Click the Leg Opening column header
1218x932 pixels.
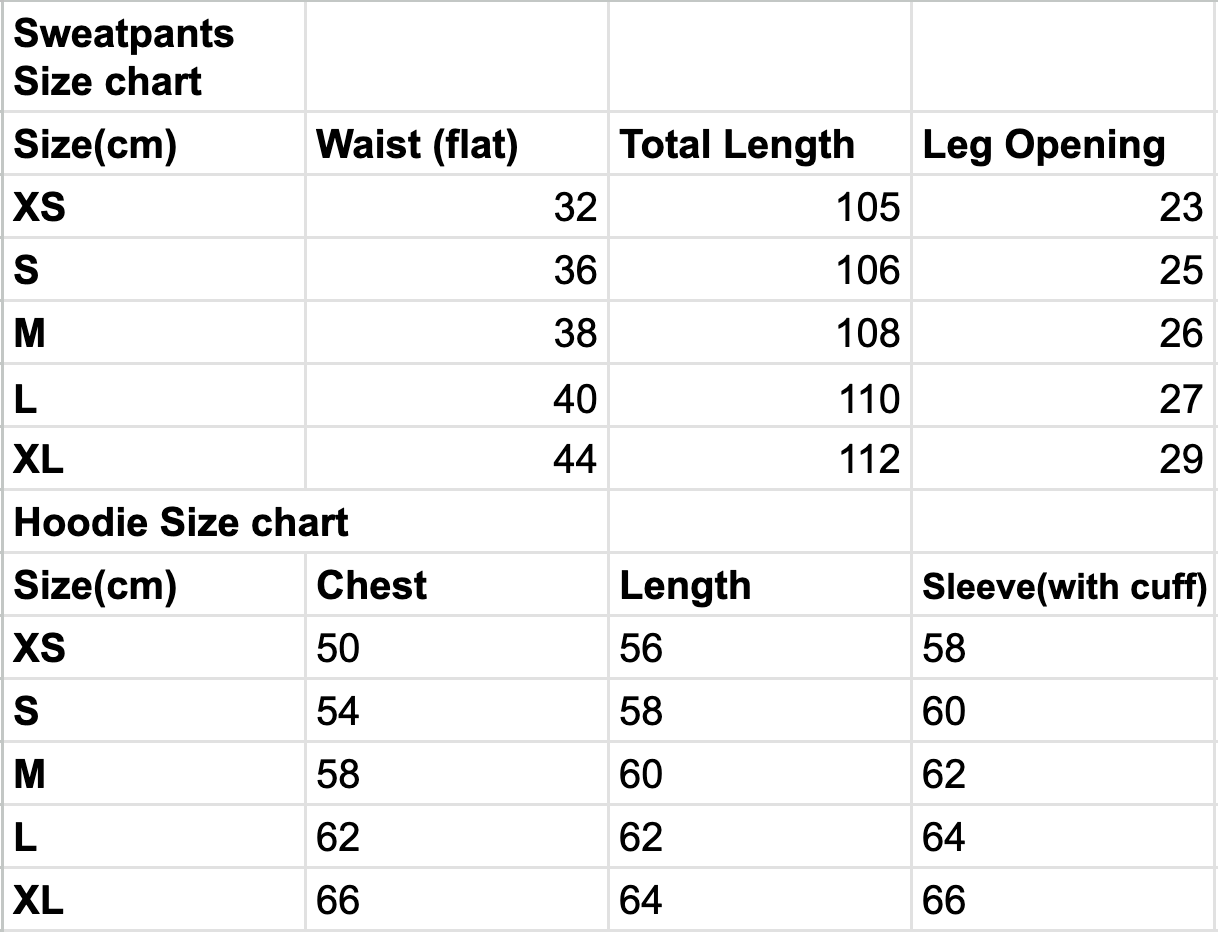(x=1043, y=145)
